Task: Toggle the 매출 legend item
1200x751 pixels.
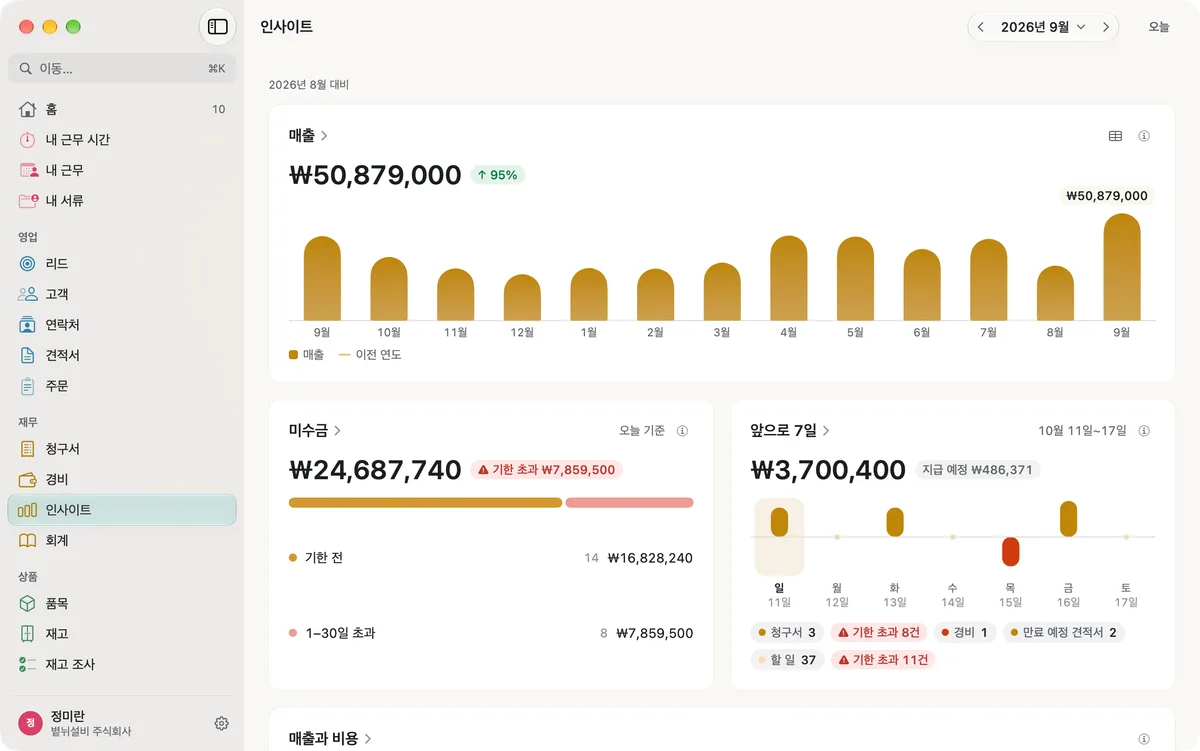Action: (306, 354)
